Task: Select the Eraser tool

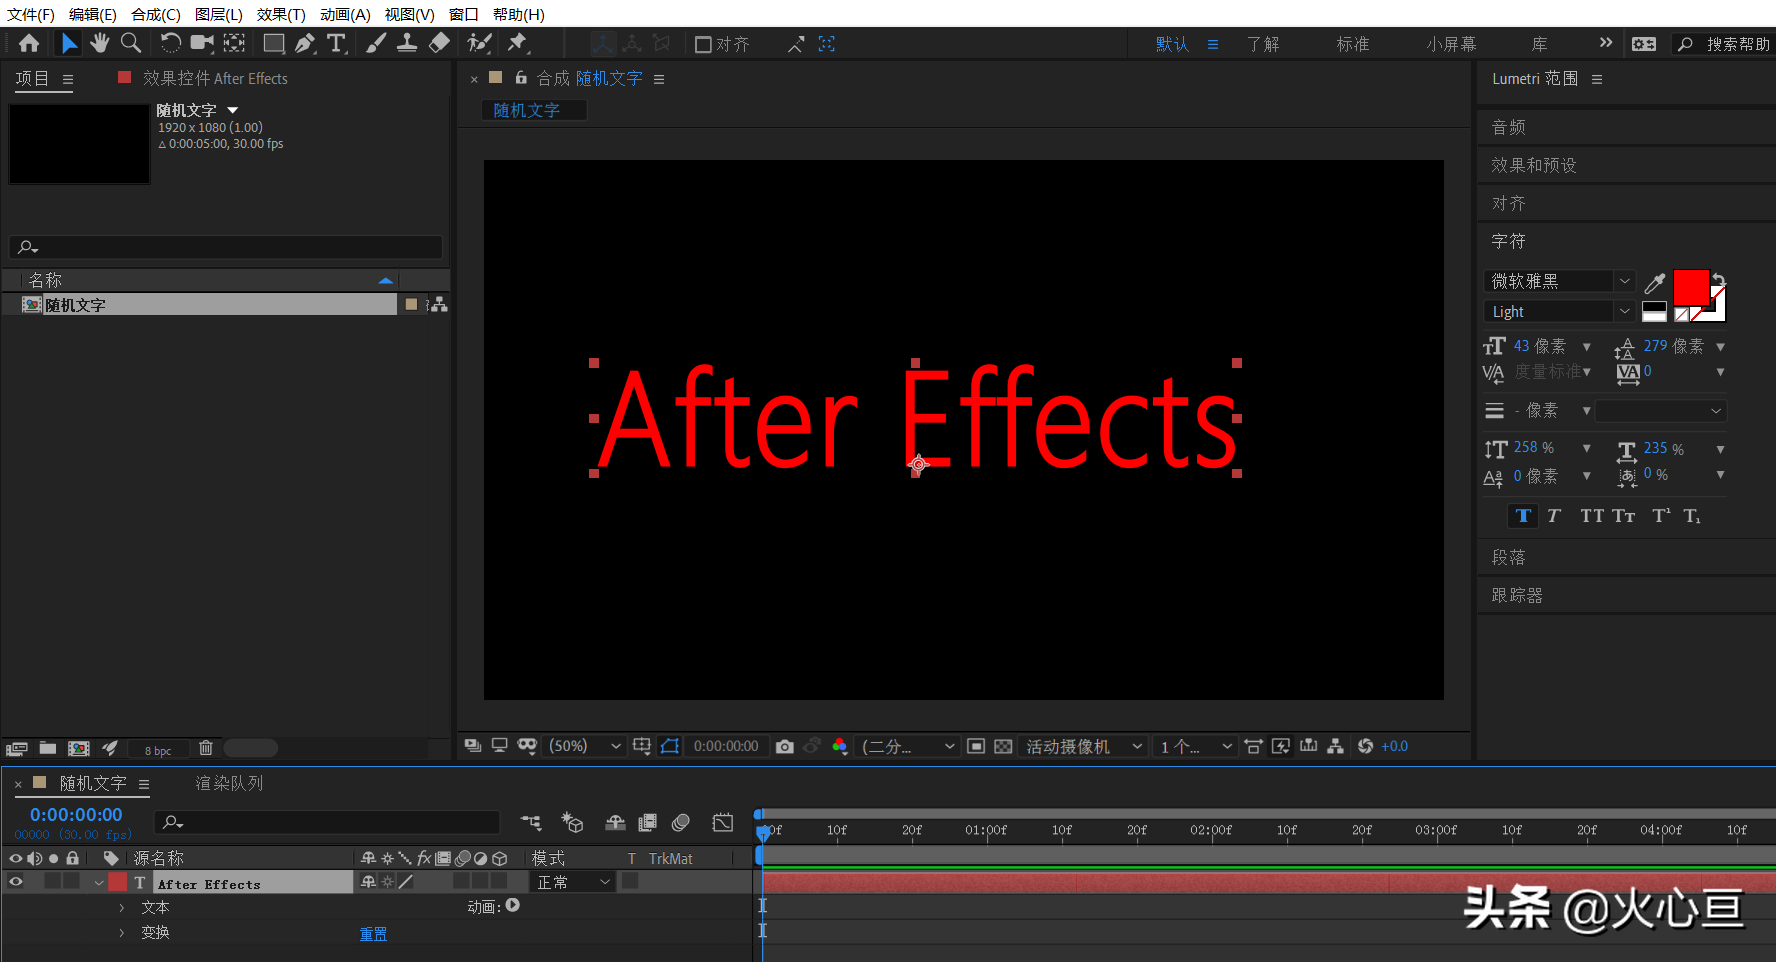Action: [x=439, y=43]
